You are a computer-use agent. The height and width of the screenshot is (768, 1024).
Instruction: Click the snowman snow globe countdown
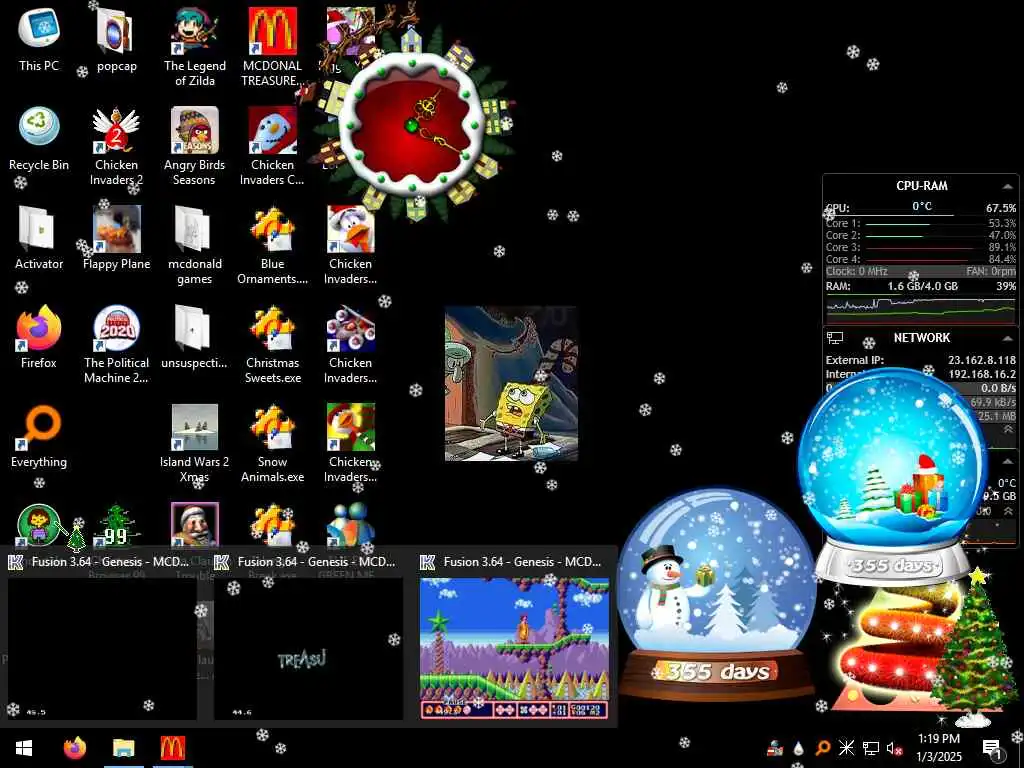pyautogui.click(x=716, y=594)
